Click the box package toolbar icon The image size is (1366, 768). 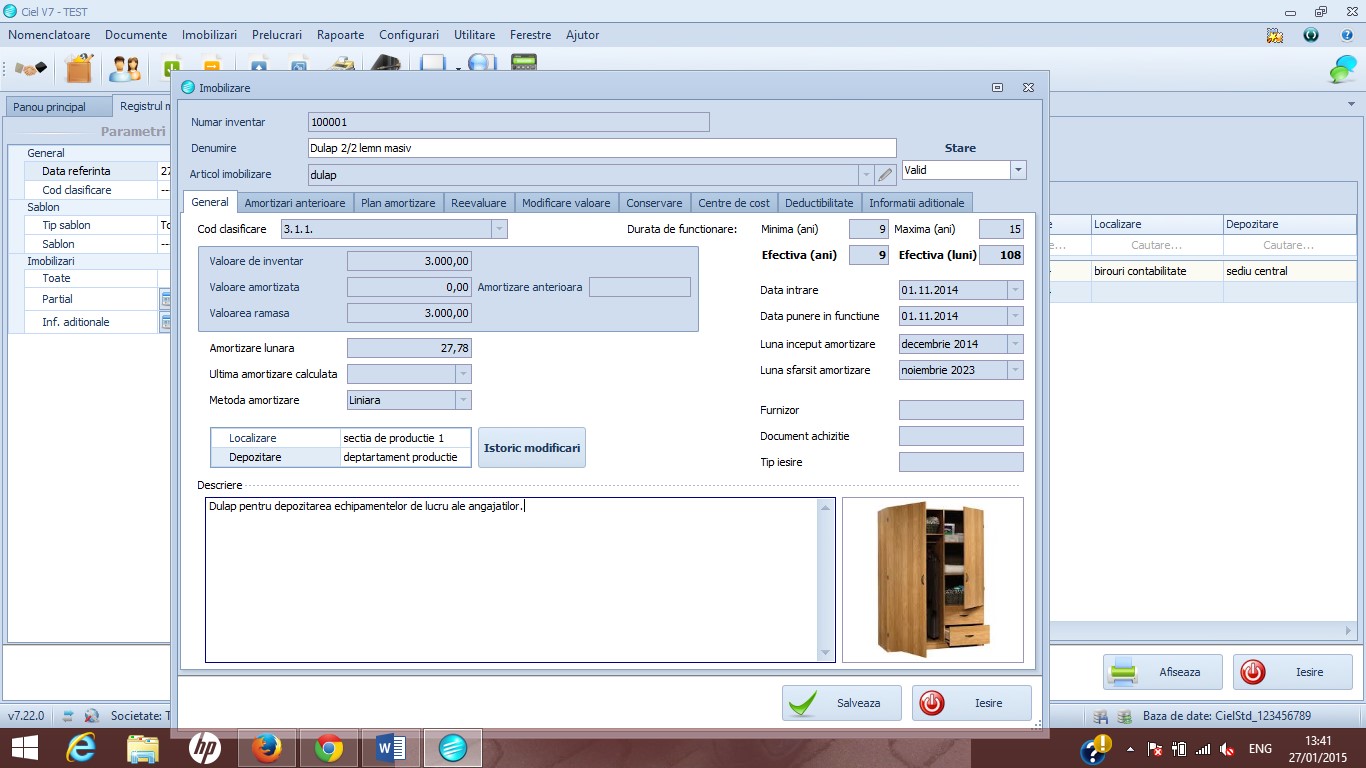point(78,69)
